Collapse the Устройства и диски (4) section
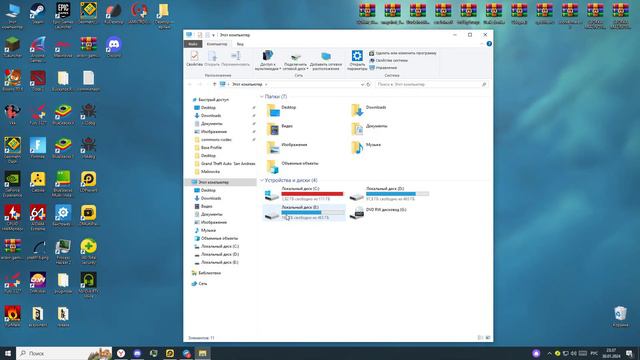640x360 pixels. [x=262, y=180]
